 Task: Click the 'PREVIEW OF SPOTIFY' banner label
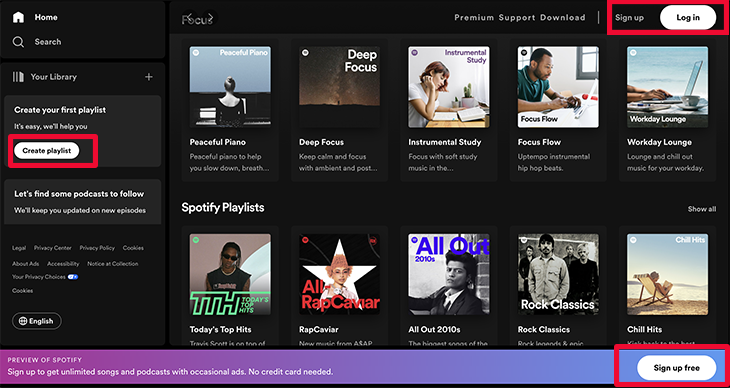[45, 360]
